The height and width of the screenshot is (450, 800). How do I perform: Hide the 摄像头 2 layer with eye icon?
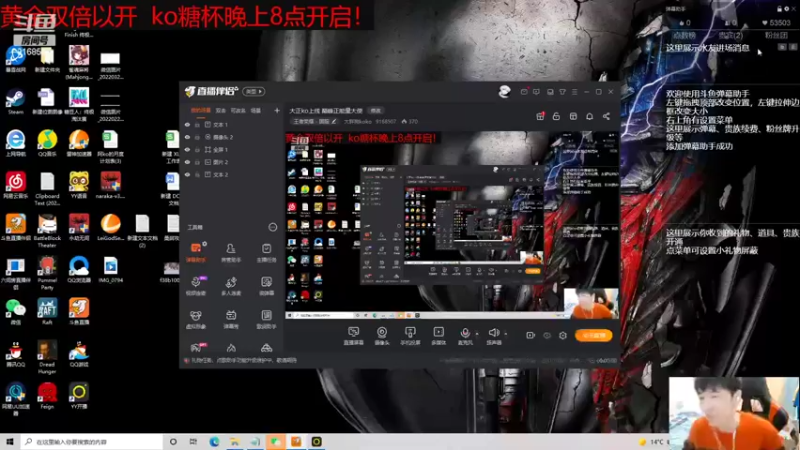pos(187,137)
